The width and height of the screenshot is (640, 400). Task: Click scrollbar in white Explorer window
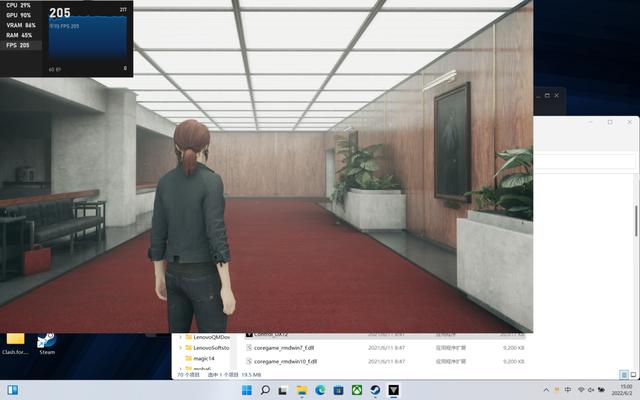tap(636, 220)
